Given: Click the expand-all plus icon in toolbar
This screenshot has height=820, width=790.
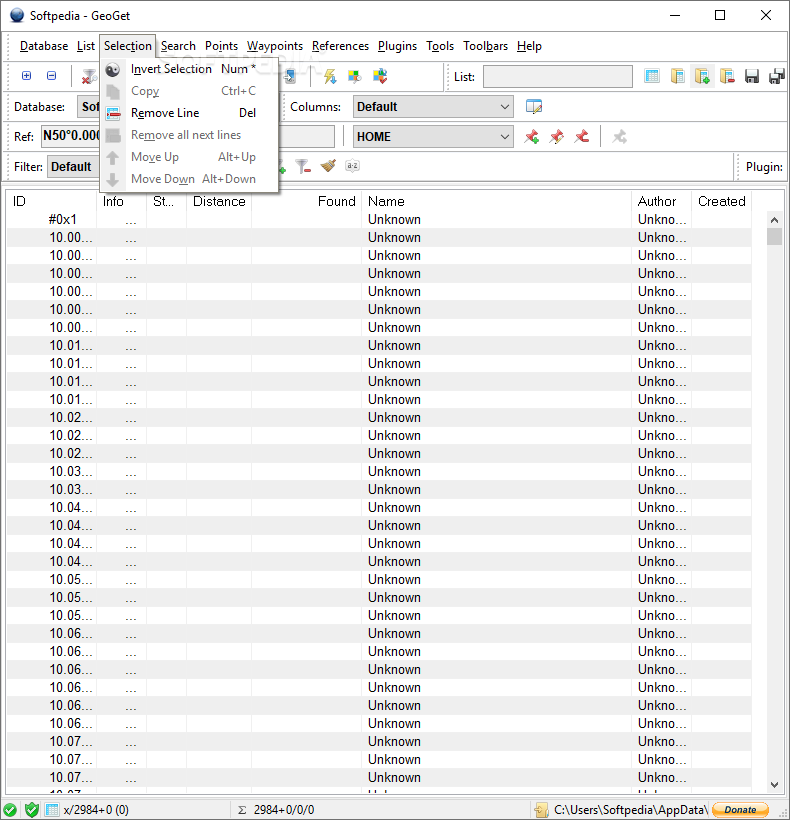Looking at the screenshot, I should [26, 76].
